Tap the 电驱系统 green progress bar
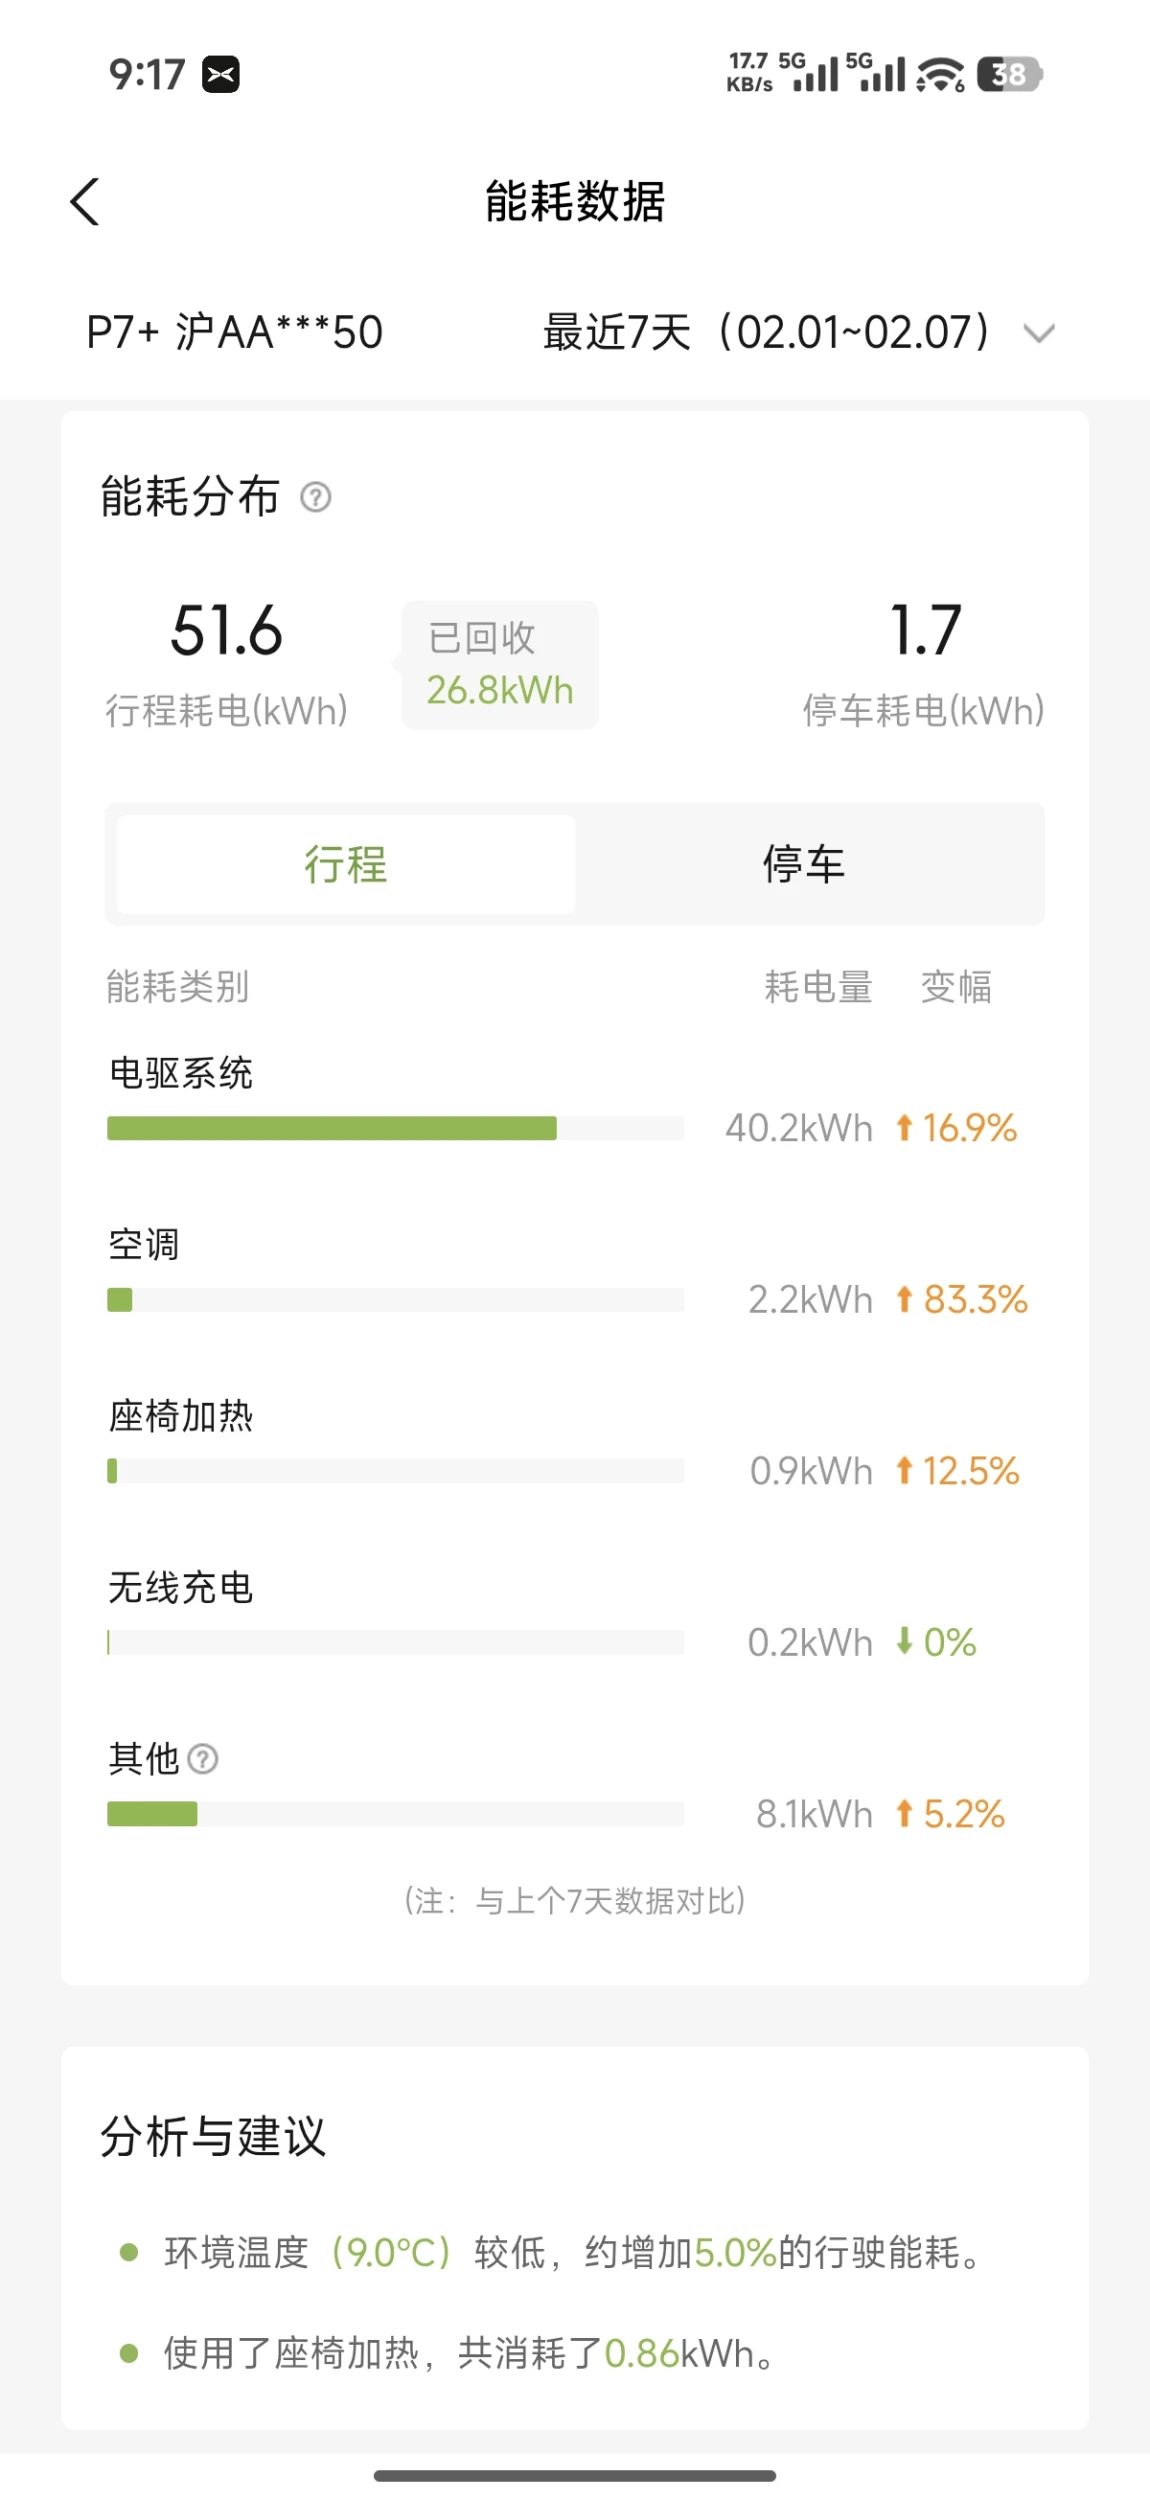Viewport: 1150px width, 2499px height. 332,1128
